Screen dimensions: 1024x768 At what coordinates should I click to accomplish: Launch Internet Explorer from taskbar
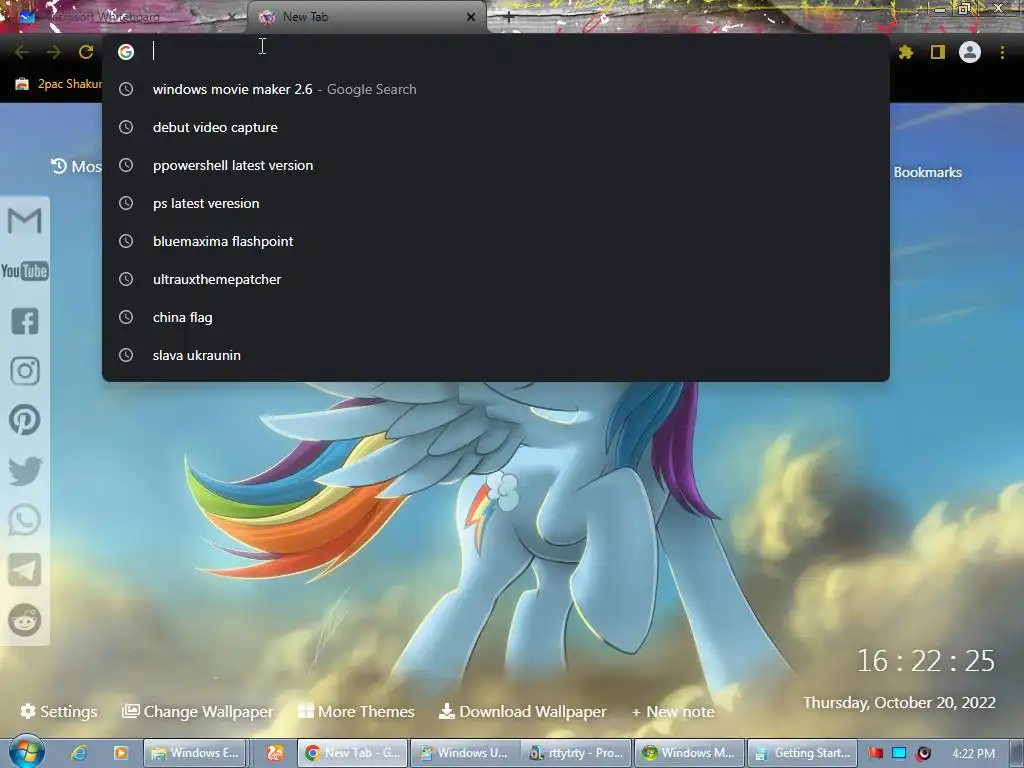click(79, 753)
